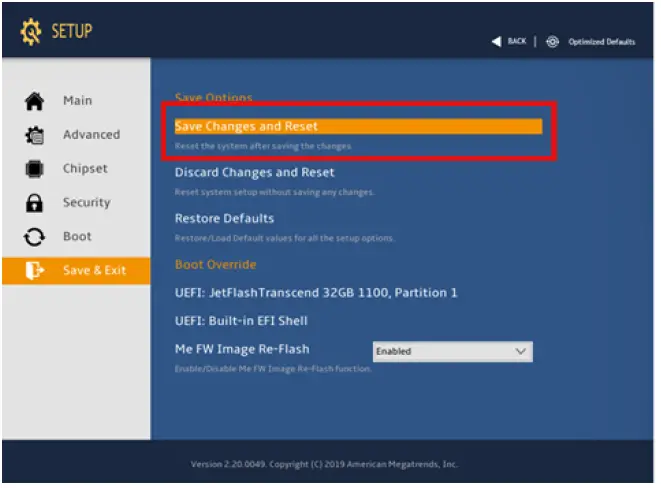This screenshot has width=661, height=488.
Task: Click the BACK label in the header
Action: pos(517,41)
